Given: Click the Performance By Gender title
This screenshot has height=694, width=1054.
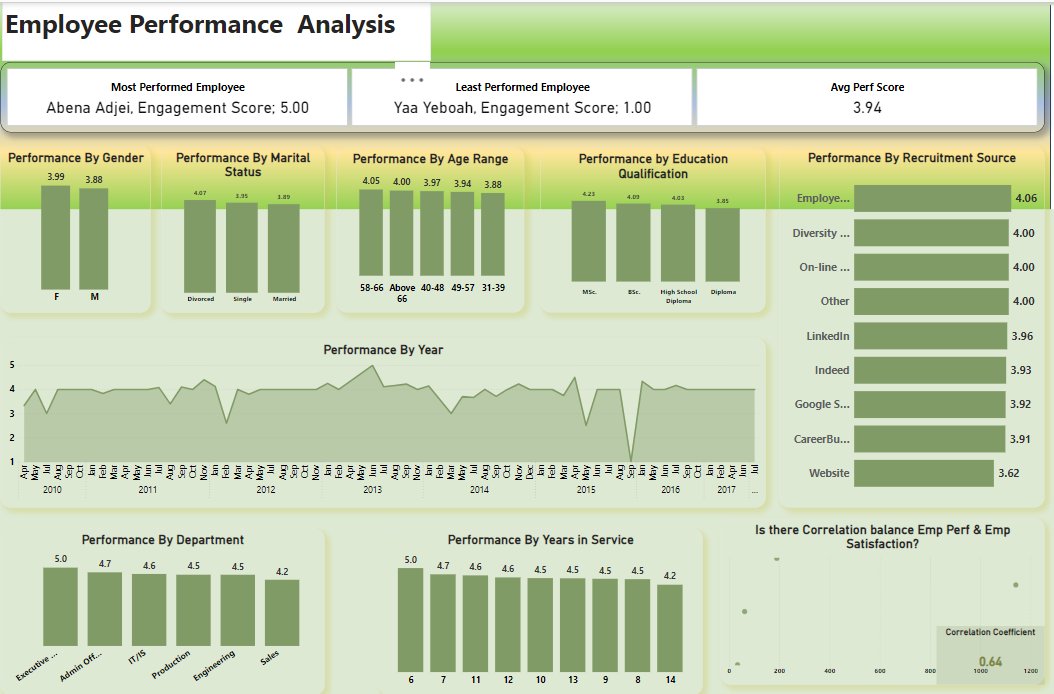Looking at the screenshot, I should click(76, 158).
